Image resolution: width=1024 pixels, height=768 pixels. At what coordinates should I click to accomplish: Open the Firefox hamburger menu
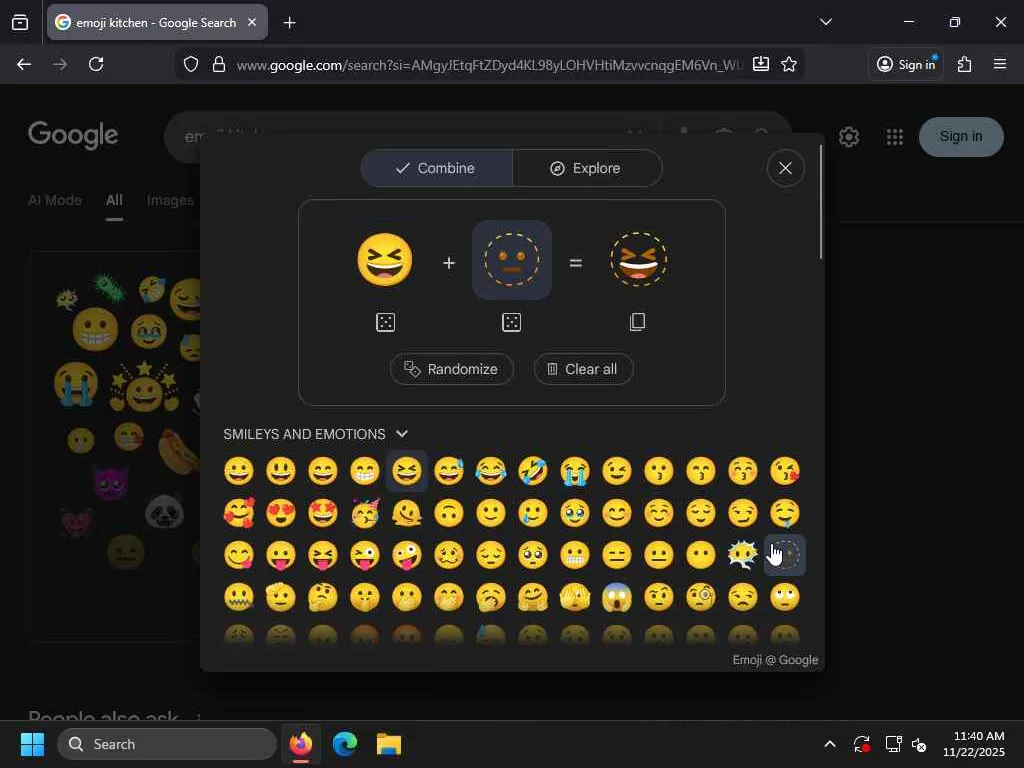click(1000, 64)
